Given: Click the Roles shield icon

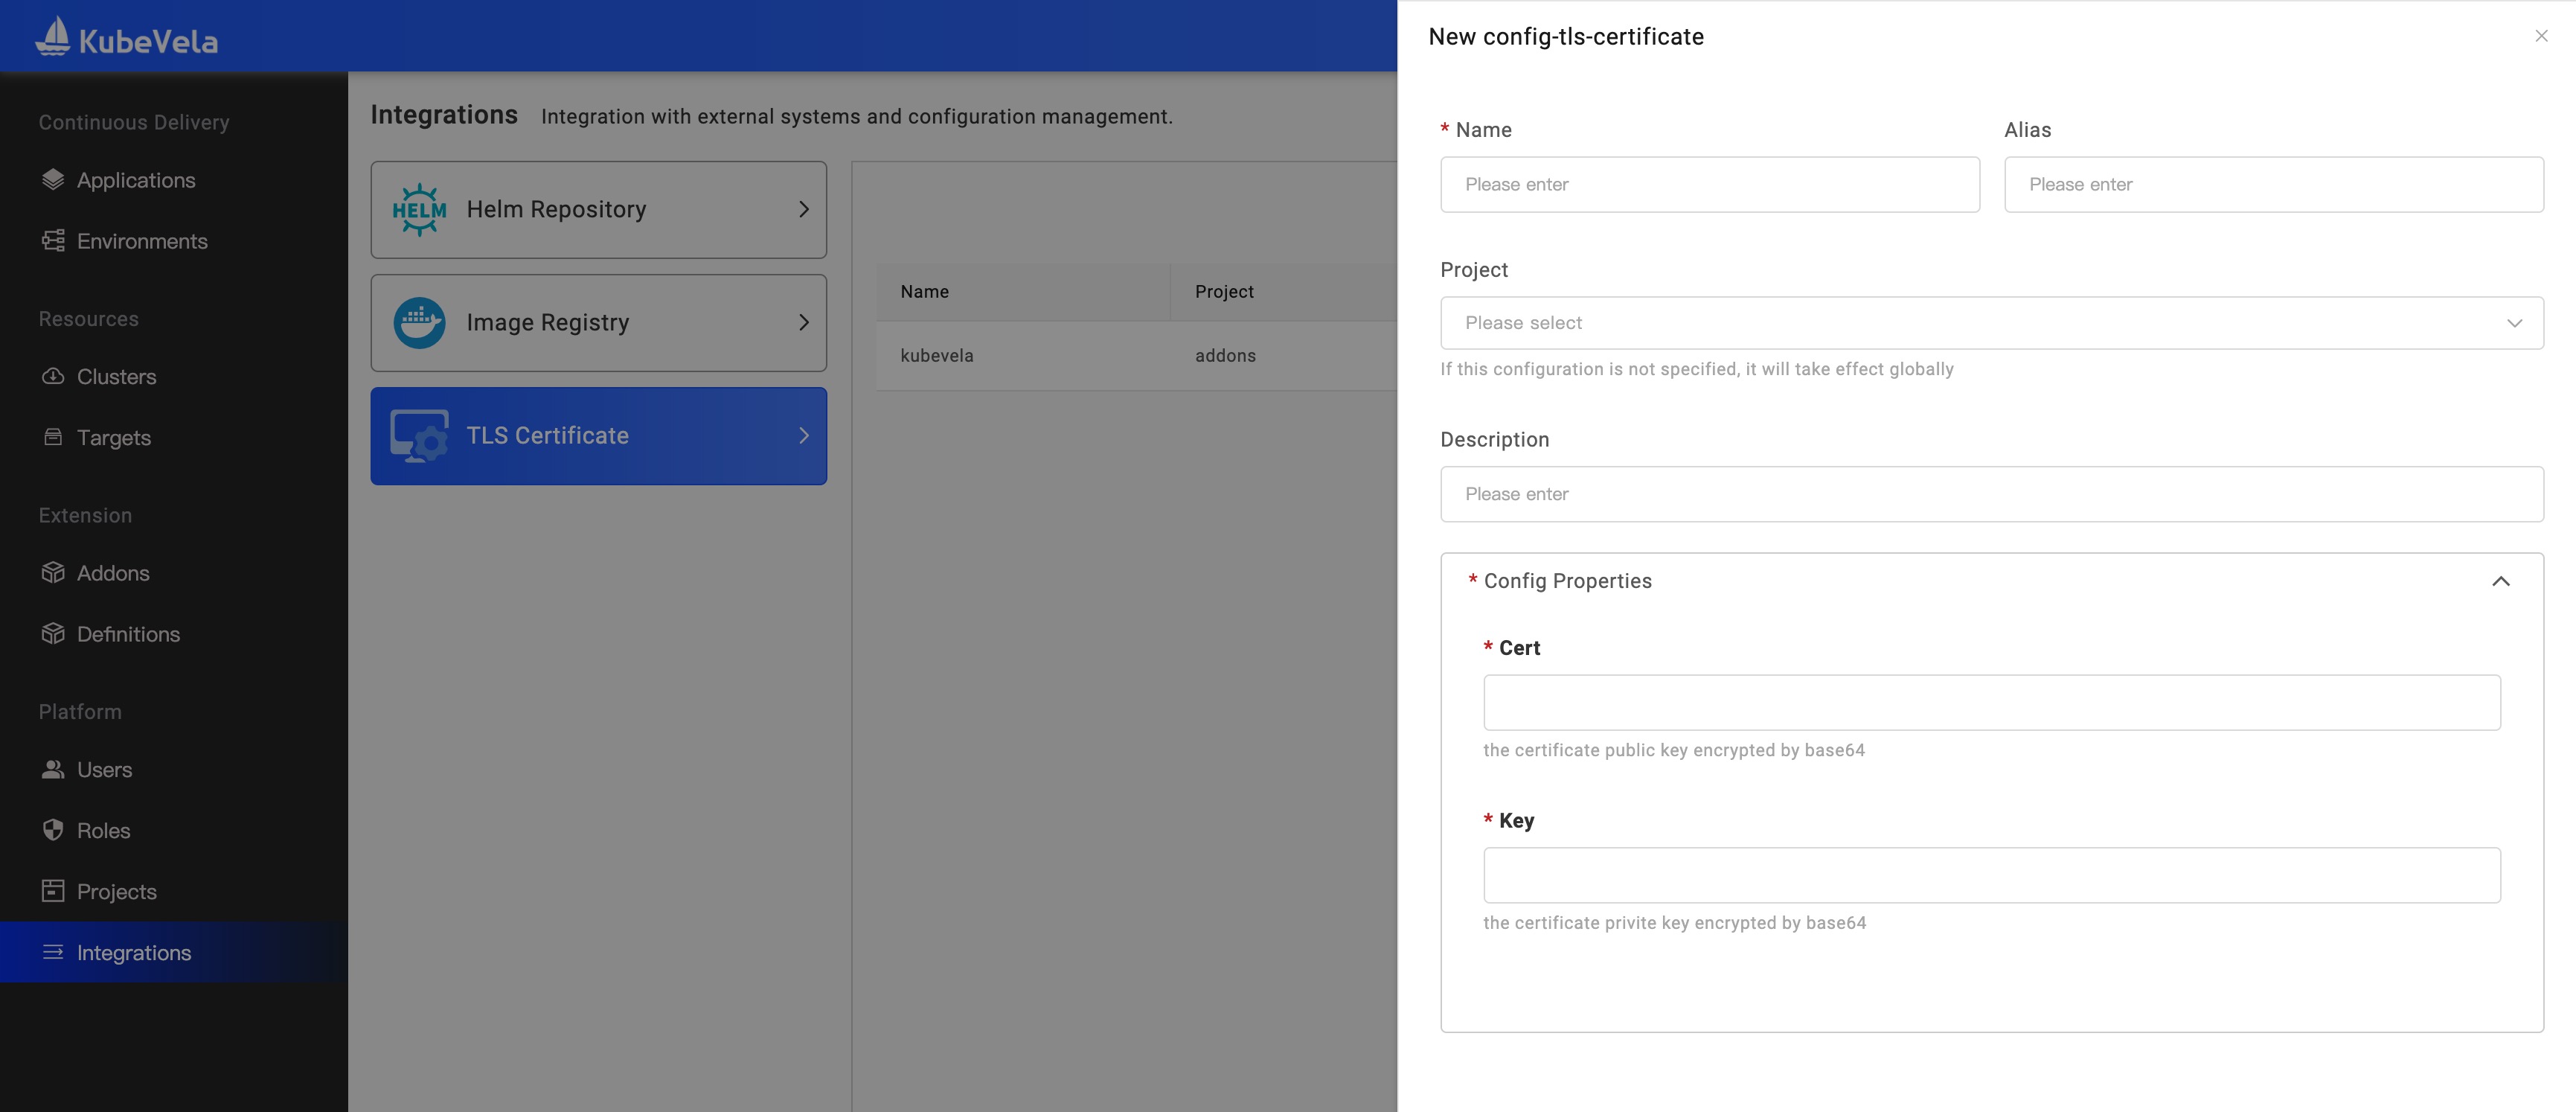Looking at the screenshot, I should (x=53, y=831).
